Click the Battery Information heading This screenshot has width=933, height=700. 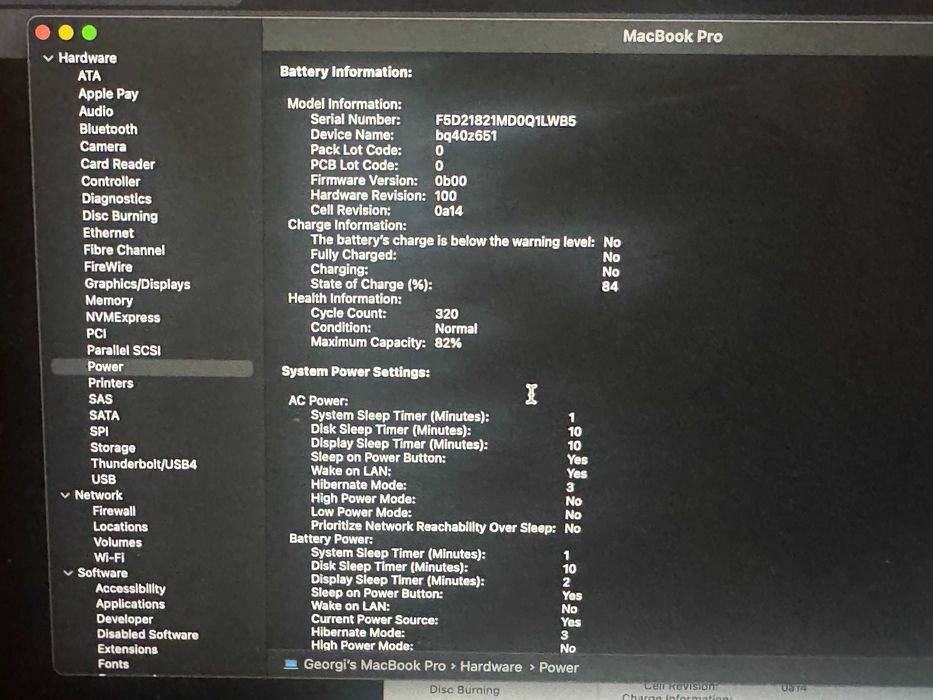tap(346, 72)
